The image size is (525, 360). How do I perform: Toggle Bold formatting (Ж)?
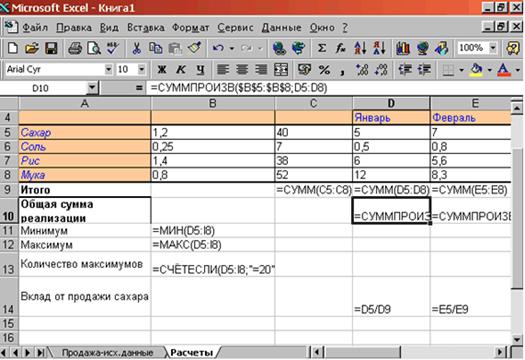pos(162,70)
